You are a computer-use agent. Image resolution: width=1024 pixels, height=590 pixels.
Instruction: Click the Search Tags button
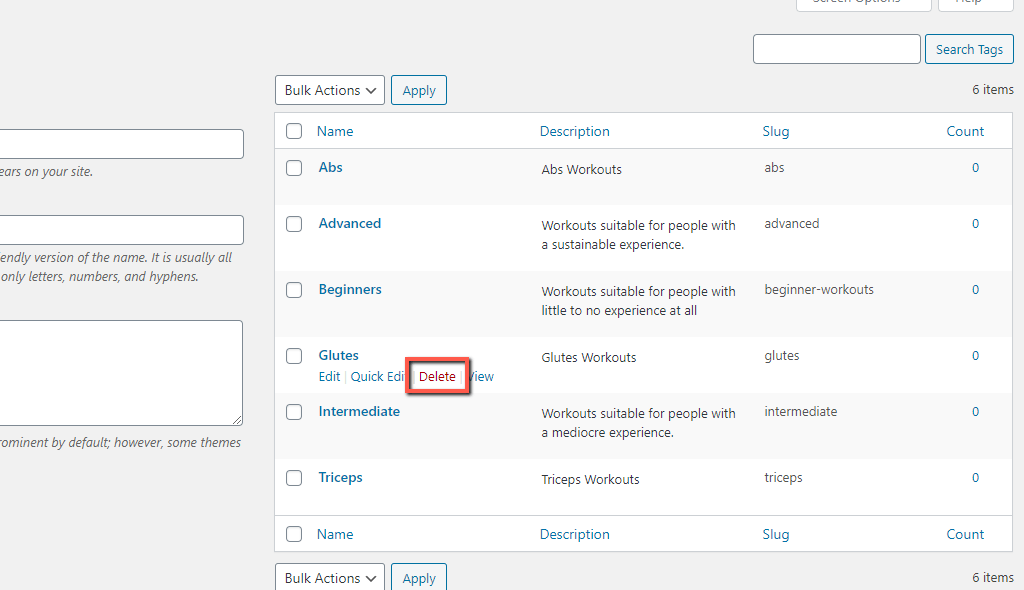(969, 49)
